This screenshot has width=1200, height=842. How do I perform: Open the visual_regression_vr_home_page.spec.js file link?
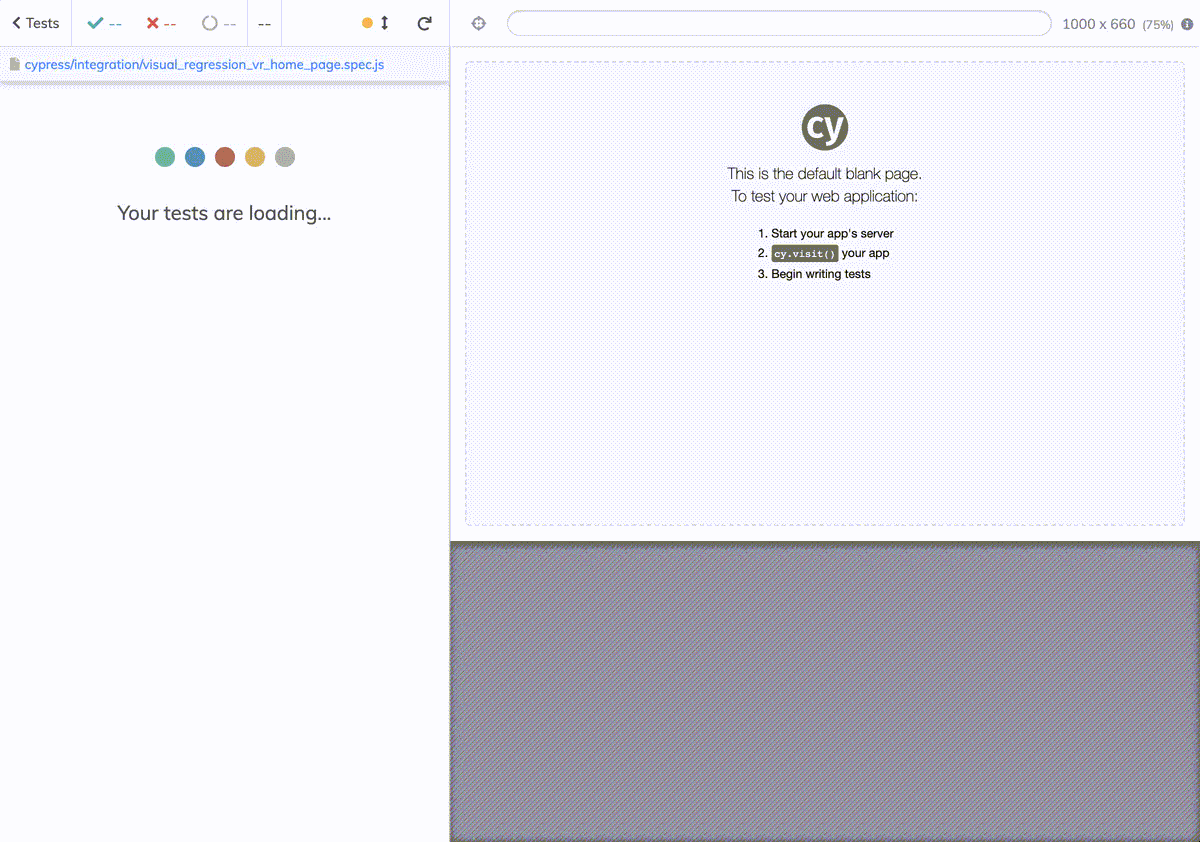[204, 64]
